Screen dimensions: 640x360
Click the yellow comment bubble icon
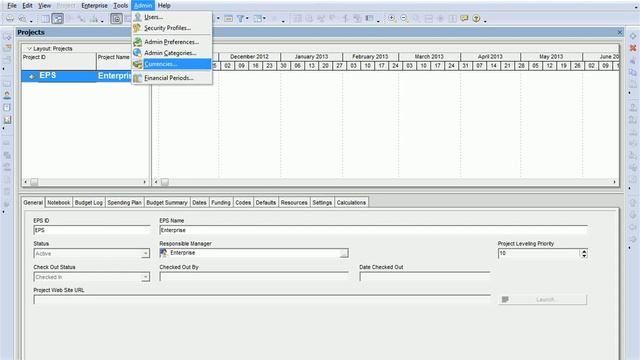pyautogui.click(x=464, y=18)
